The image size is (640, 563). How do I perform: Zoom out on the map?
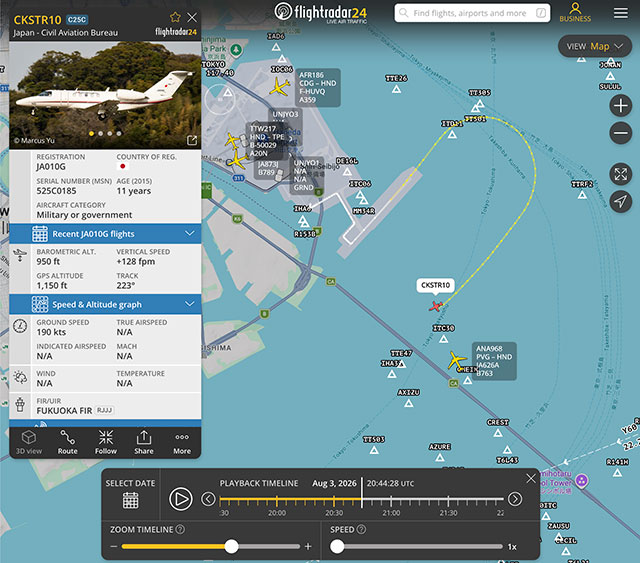point(621,133)
